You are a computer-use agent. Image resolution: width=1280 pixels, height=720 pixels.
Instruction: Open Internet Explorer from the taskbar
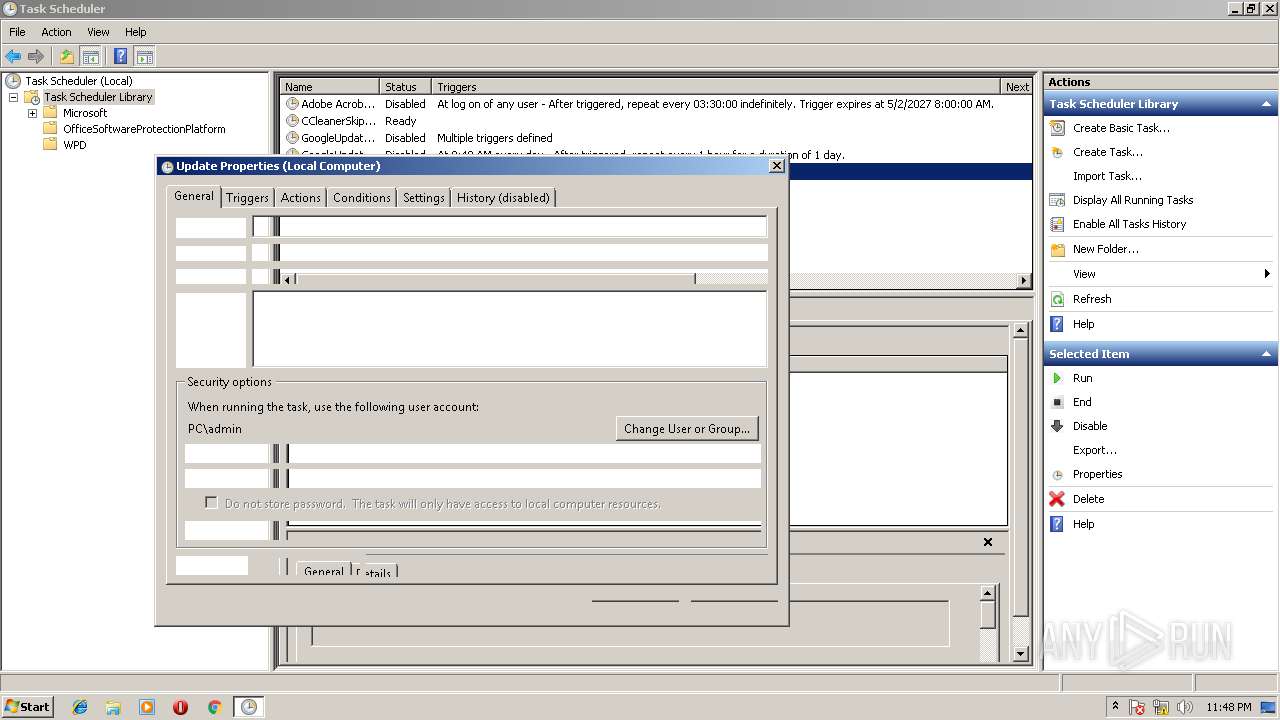click(x=80, y=707)
